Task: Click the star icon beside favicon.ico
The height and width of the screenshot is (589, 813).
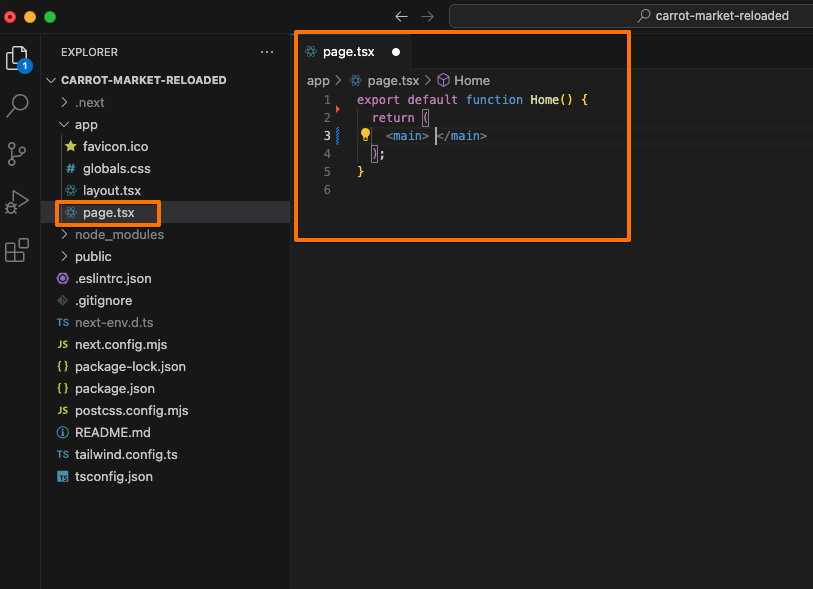Action: (x=71, y=146)
